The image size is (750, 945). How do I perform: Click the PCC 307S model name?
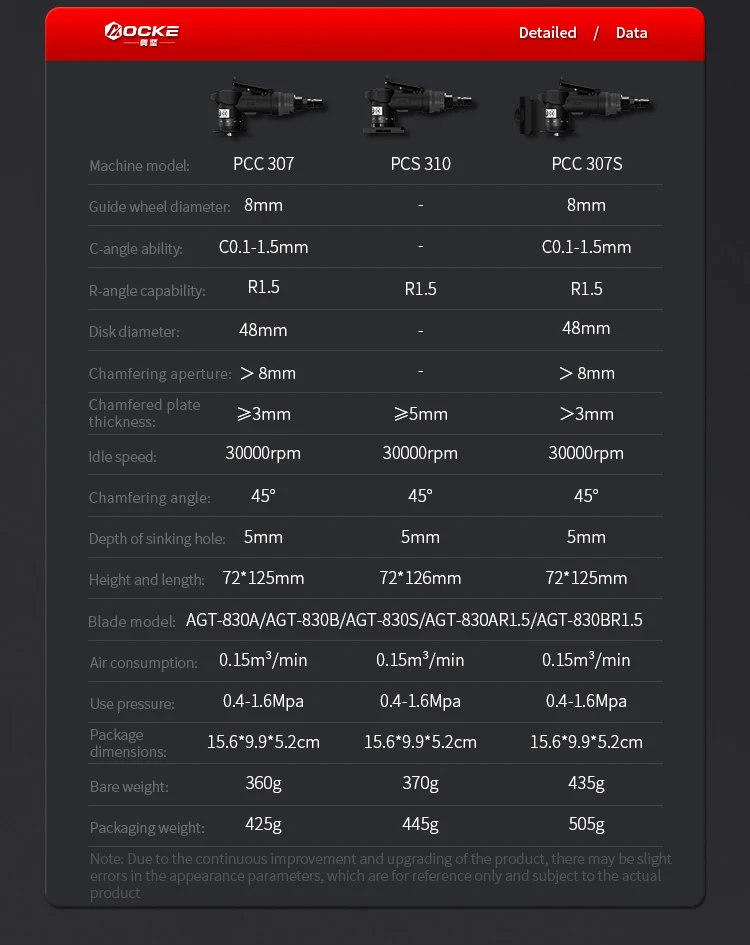point(587,164)
